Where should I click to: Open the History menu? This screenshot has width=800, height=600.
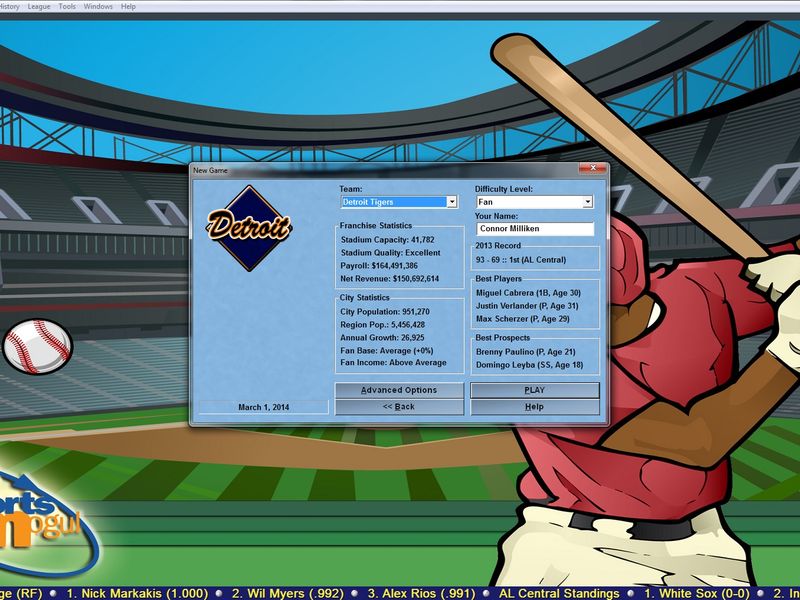pos(9,6)
